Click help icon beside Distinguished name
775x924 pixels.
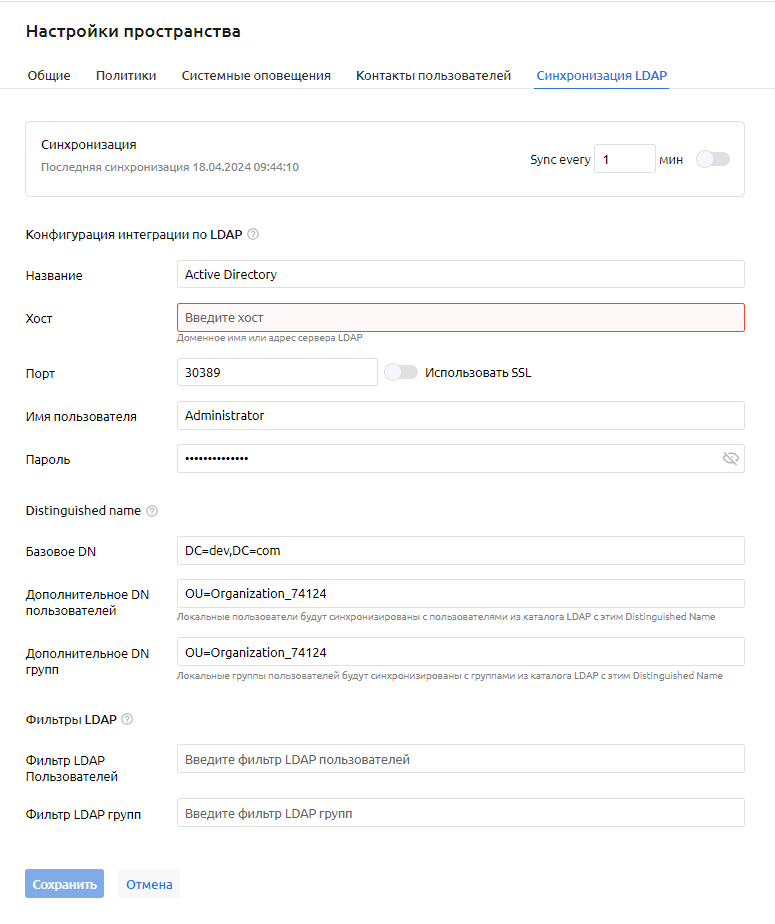[152, 511]
